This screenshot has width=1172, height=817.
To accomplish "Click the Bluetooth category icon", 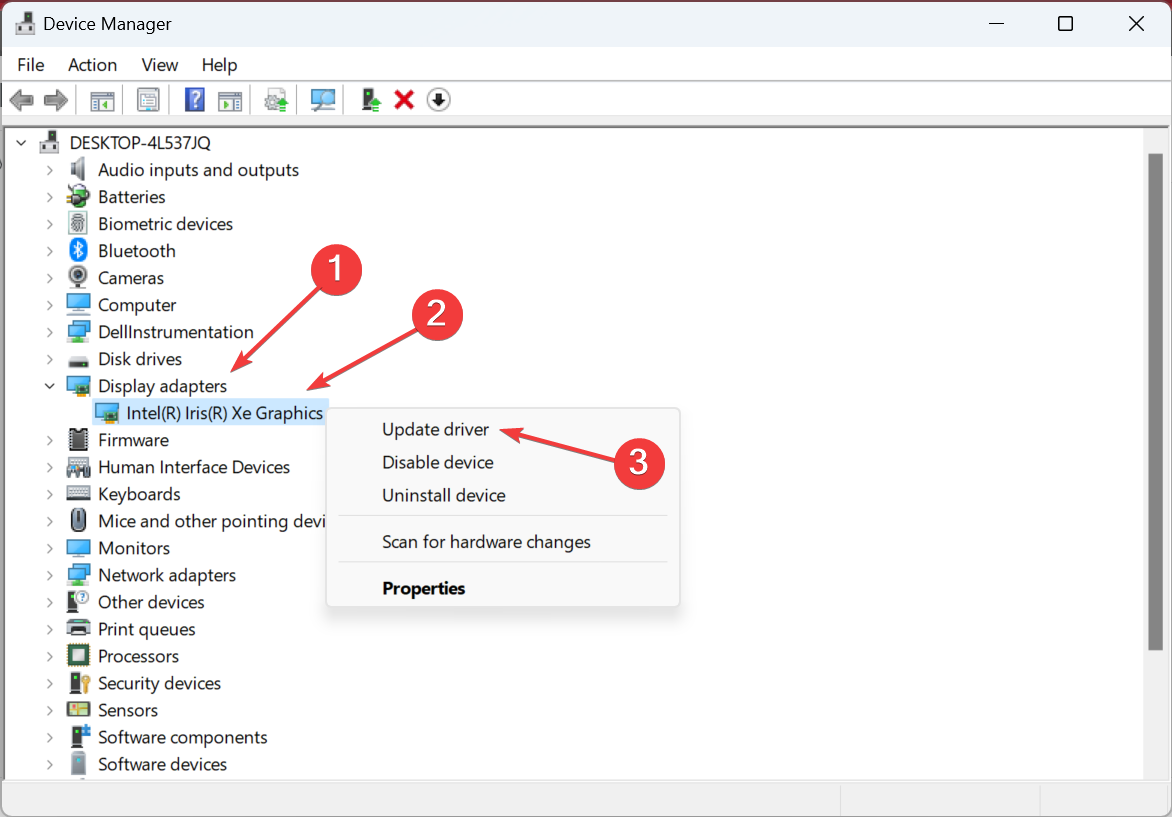I will tap(78, 250).
